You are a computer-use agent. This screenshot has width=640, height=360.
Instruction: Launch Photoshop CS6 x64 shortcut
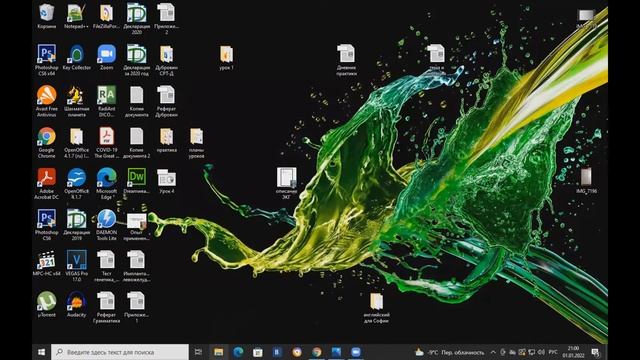[47, 60]
